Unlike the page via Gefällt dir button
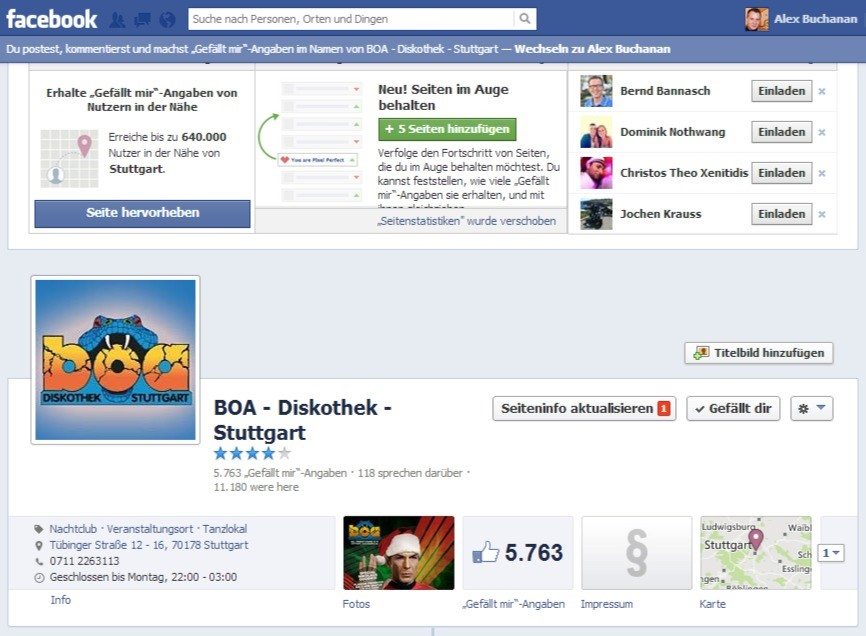 tap(733, 408)
